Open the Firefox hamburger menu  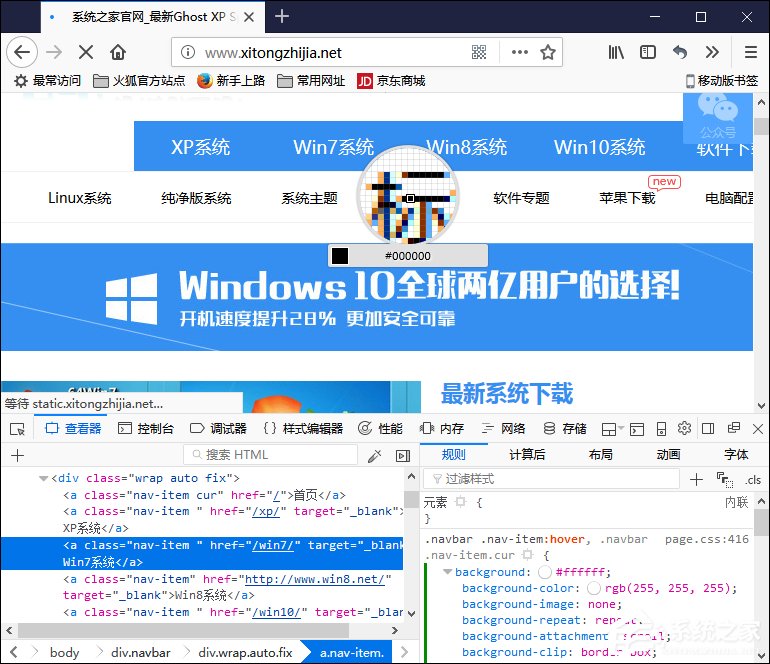point(750,53)
